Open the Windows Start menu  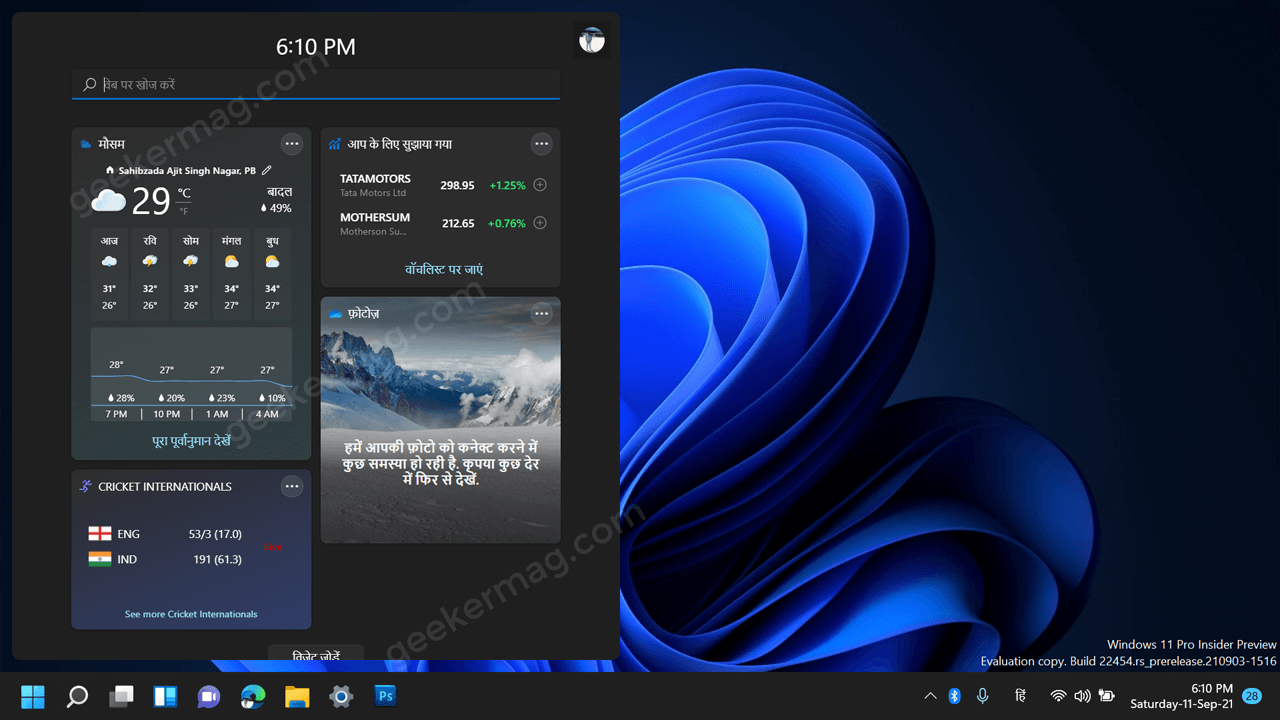(32, 696)
